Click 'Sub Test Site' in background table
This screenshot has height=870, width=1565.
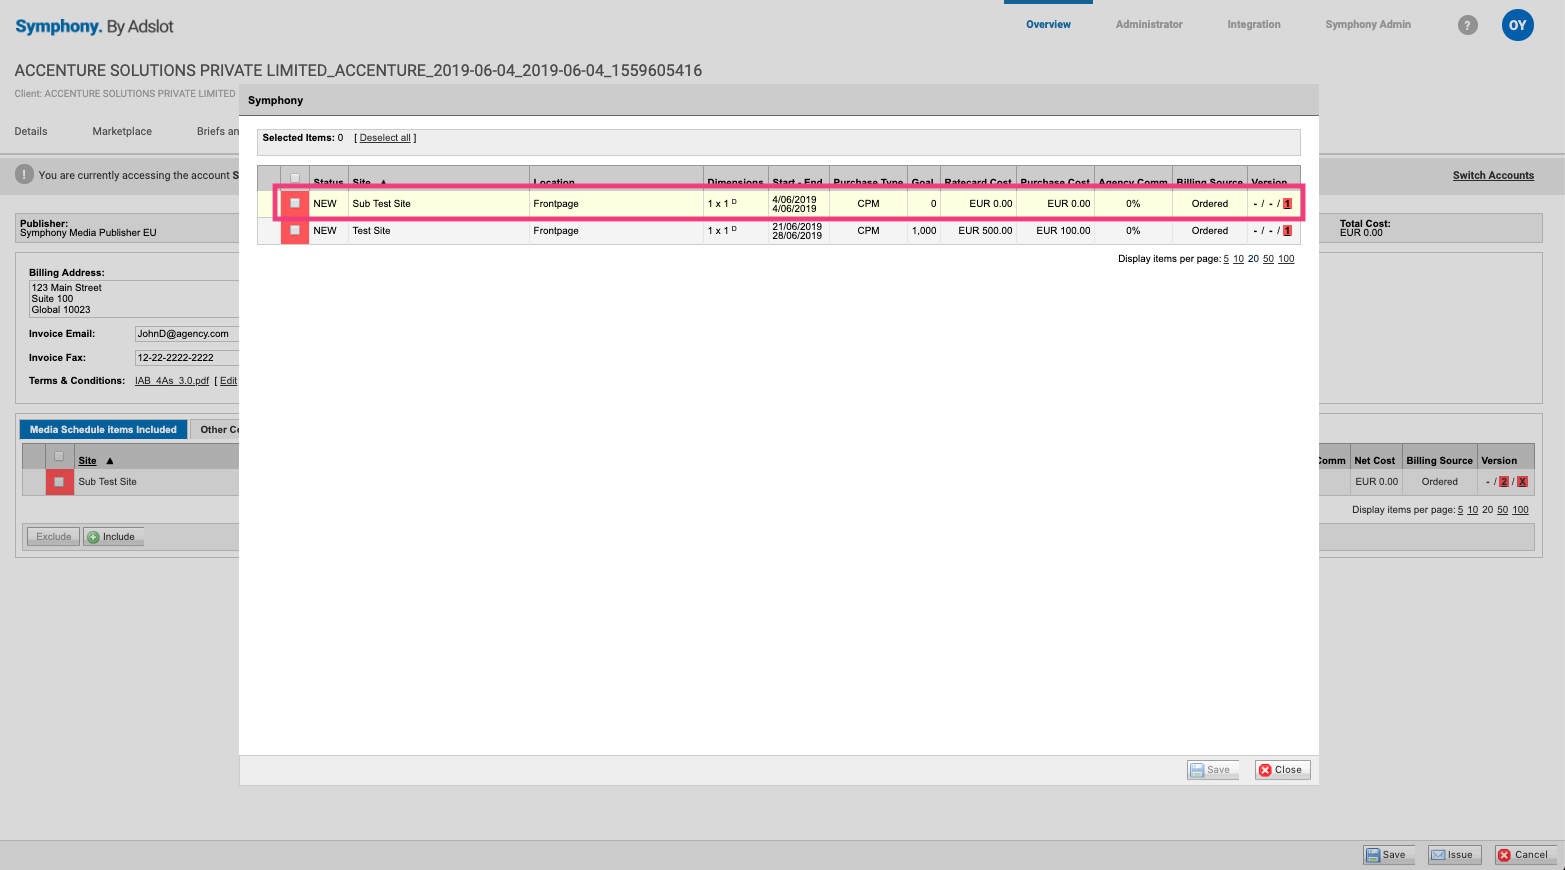point(107,482)
